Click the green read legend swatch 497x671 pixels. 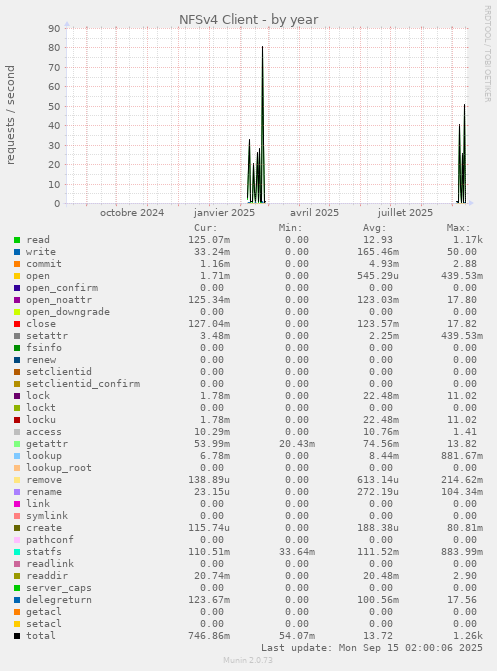click(17, 240)
